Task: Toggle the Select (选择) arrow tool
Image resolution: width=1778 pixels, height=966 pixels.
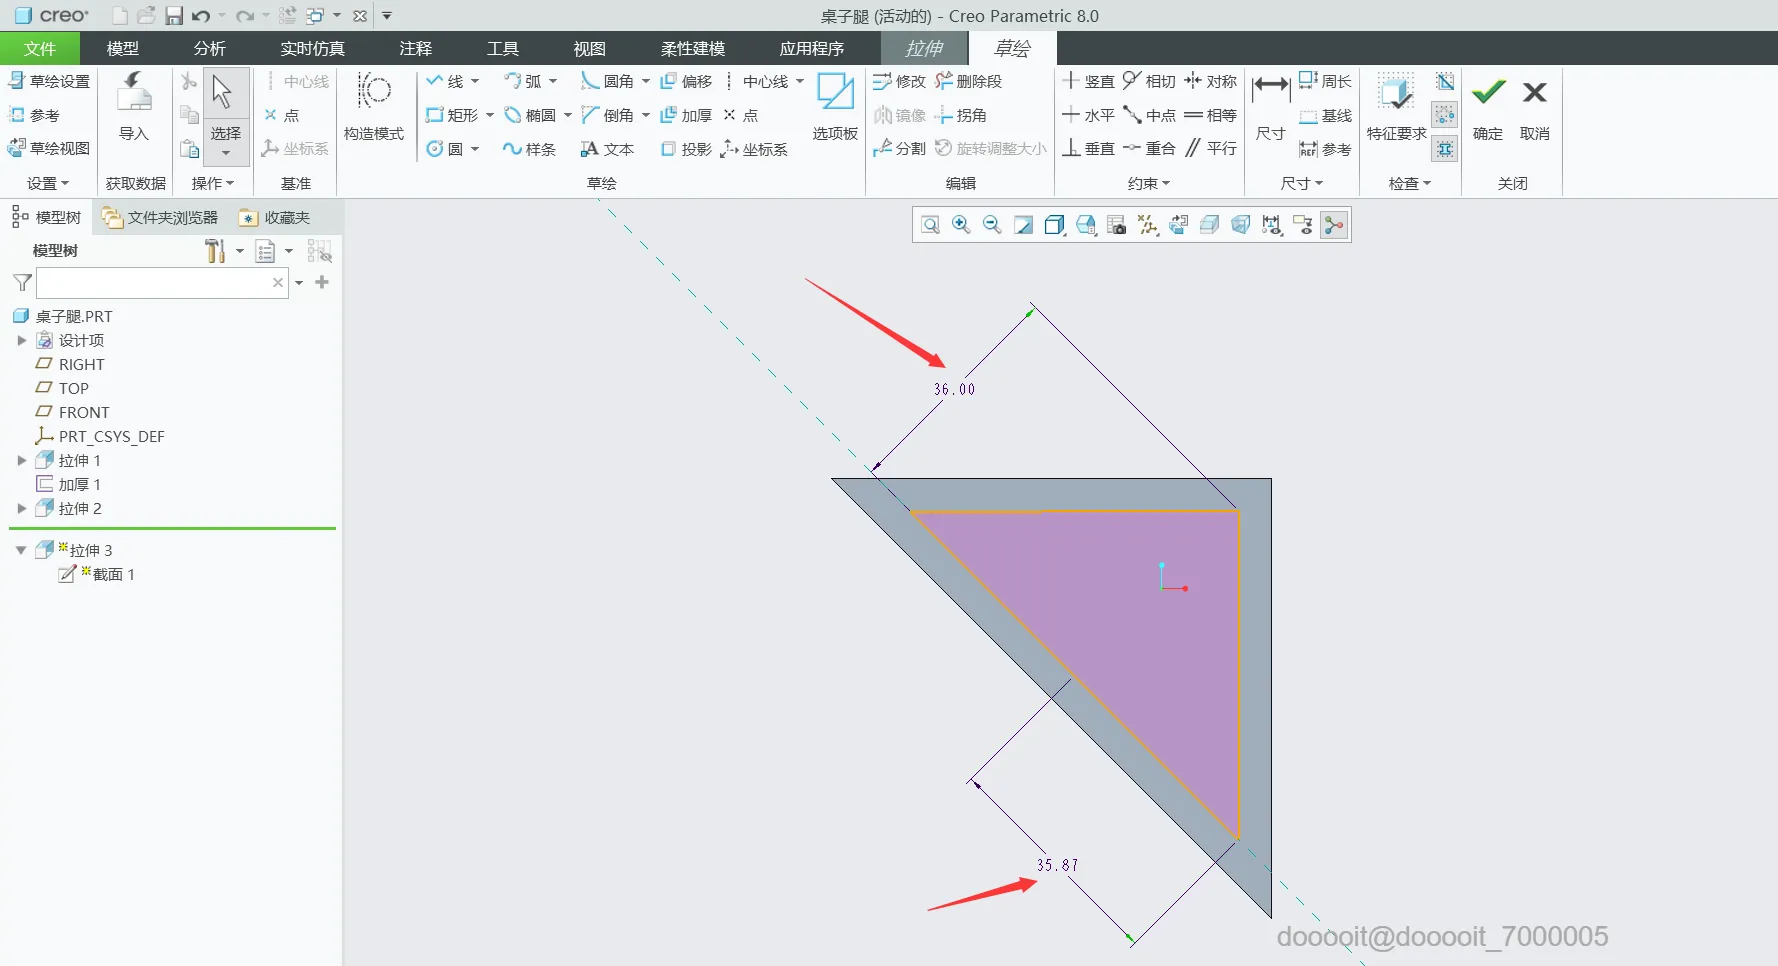Action: (224, 106)
